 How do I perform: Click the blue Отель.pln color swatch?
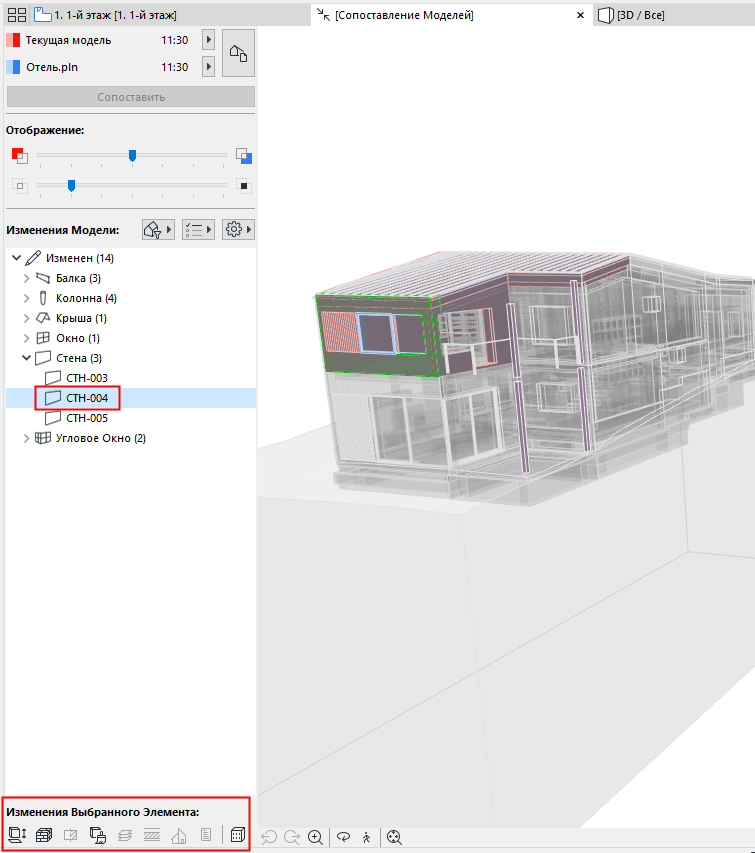pyautogui.click(x=13, y=67)
